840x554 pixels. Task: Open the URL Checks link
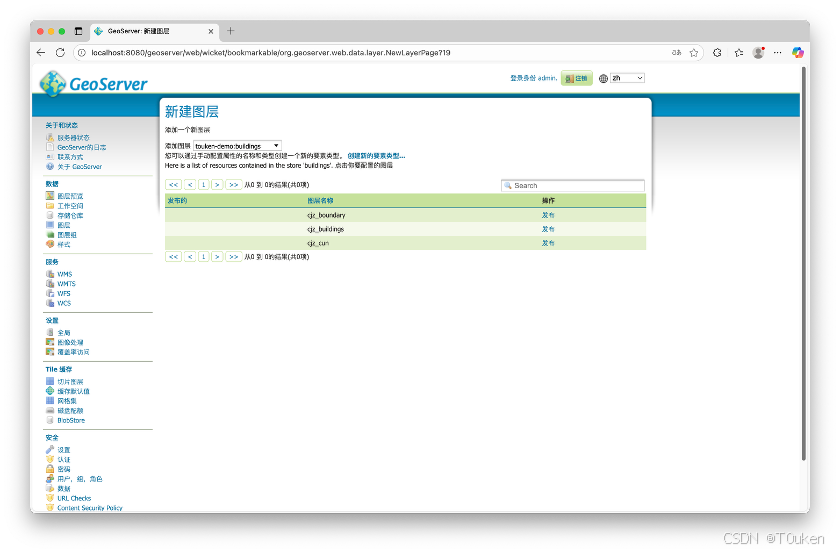[x=74, y=498]
